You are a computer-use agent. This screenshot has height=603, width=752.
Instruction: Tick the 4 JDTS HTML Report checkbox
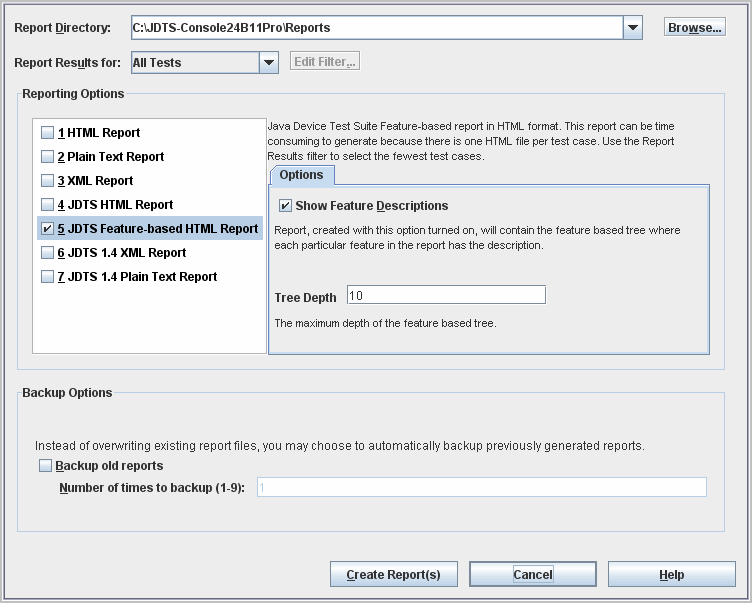(47, 204)
